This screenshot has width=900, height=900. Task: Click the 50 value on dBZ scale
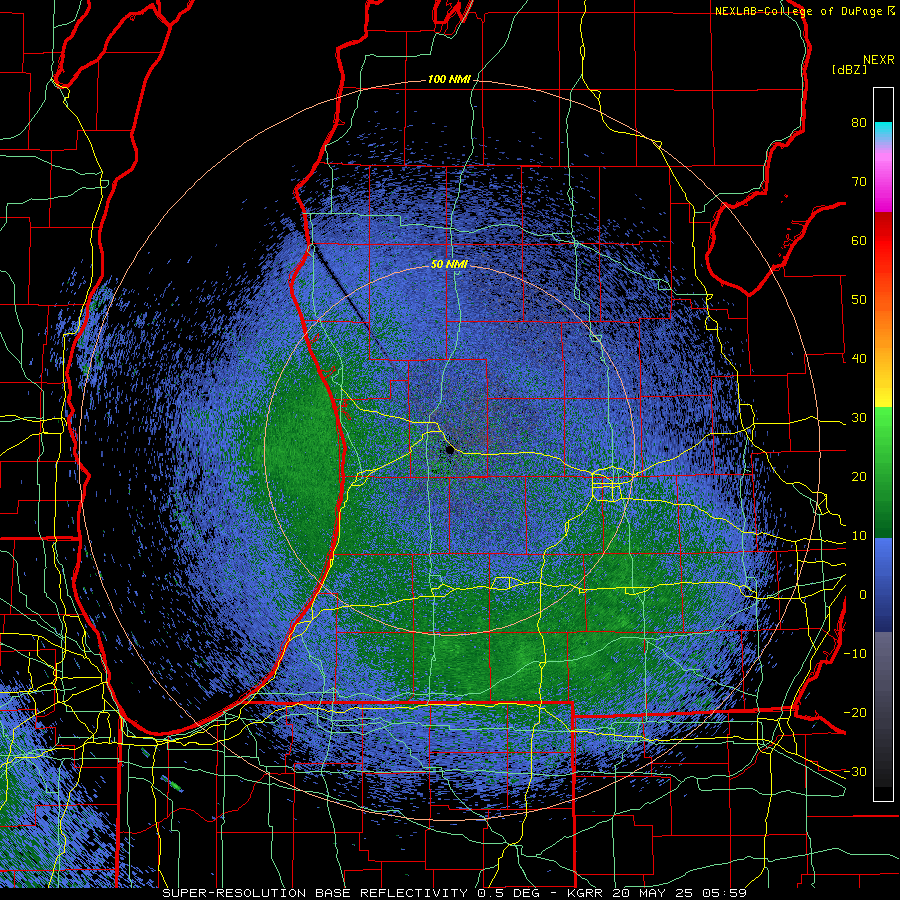[x=859, y=300]
